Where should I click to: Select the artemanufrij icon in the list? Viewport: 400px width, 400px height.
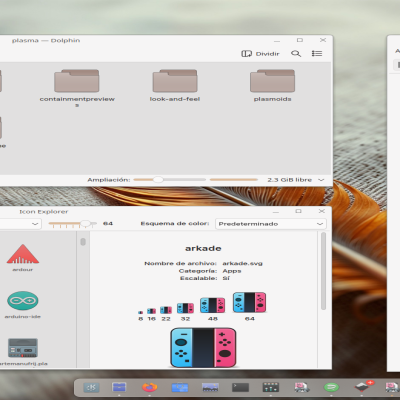(23, 352)
